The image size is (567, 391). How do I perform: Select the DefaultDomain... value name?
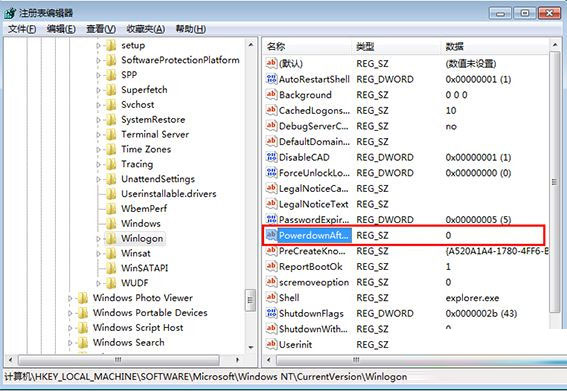click(x=314, y=141)
